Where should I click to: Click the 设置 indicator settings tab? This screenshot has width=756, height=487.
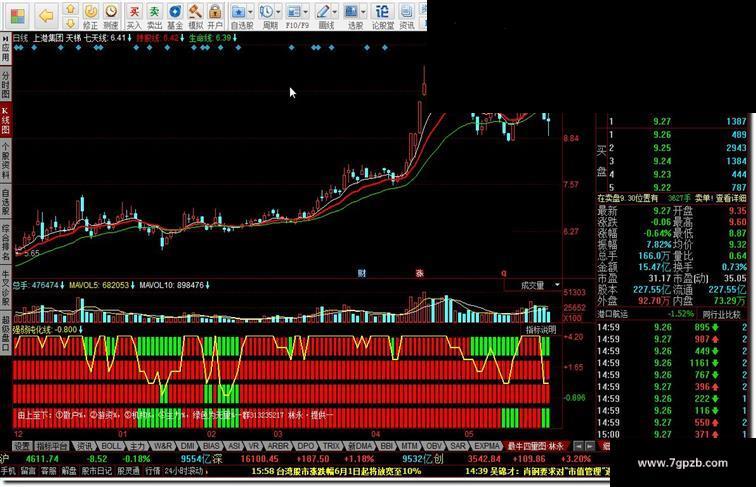tap(22, 446)
